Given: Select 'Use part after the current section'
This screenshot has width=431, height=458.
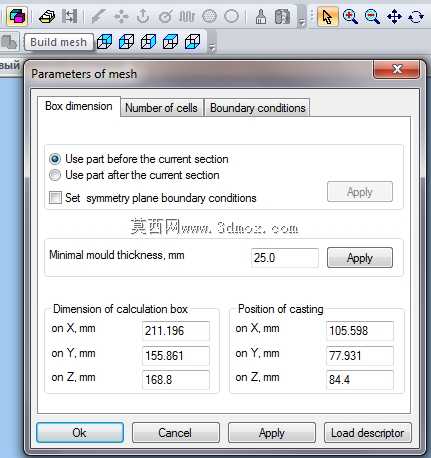Looking at the screenshot, I should tap(134, 175).
